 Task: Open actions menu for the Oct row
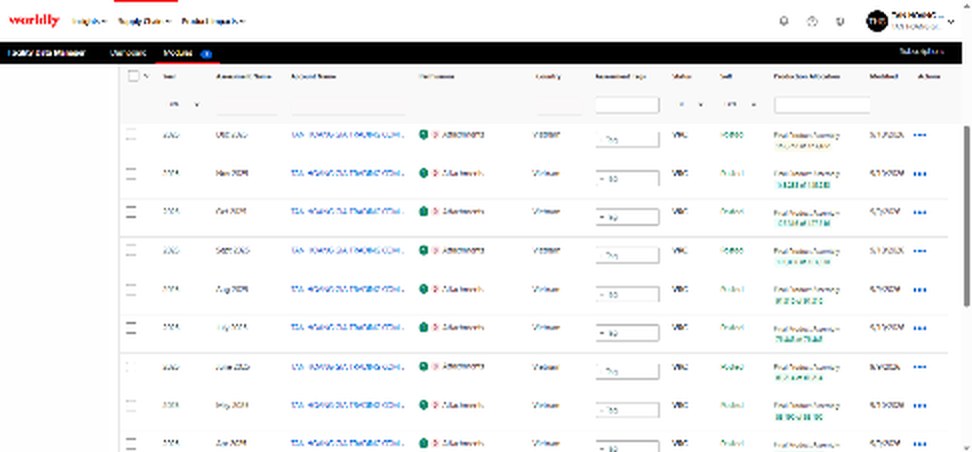[x=920, y=213]
